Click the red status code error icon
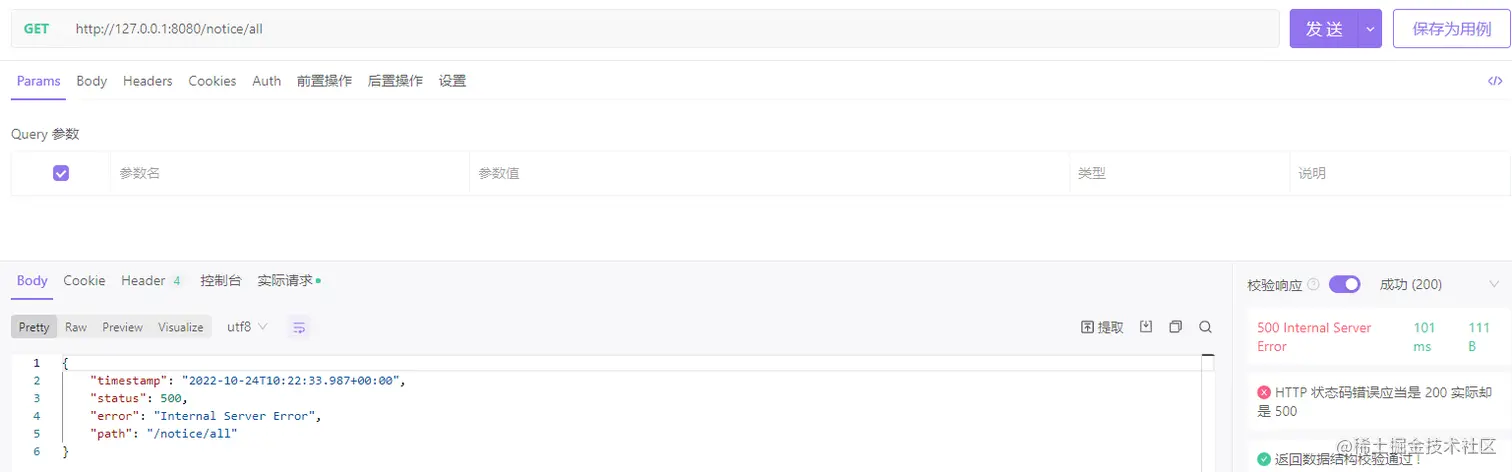The height and width of the screenshot is (472, 1512). [x=1264, y=392]
